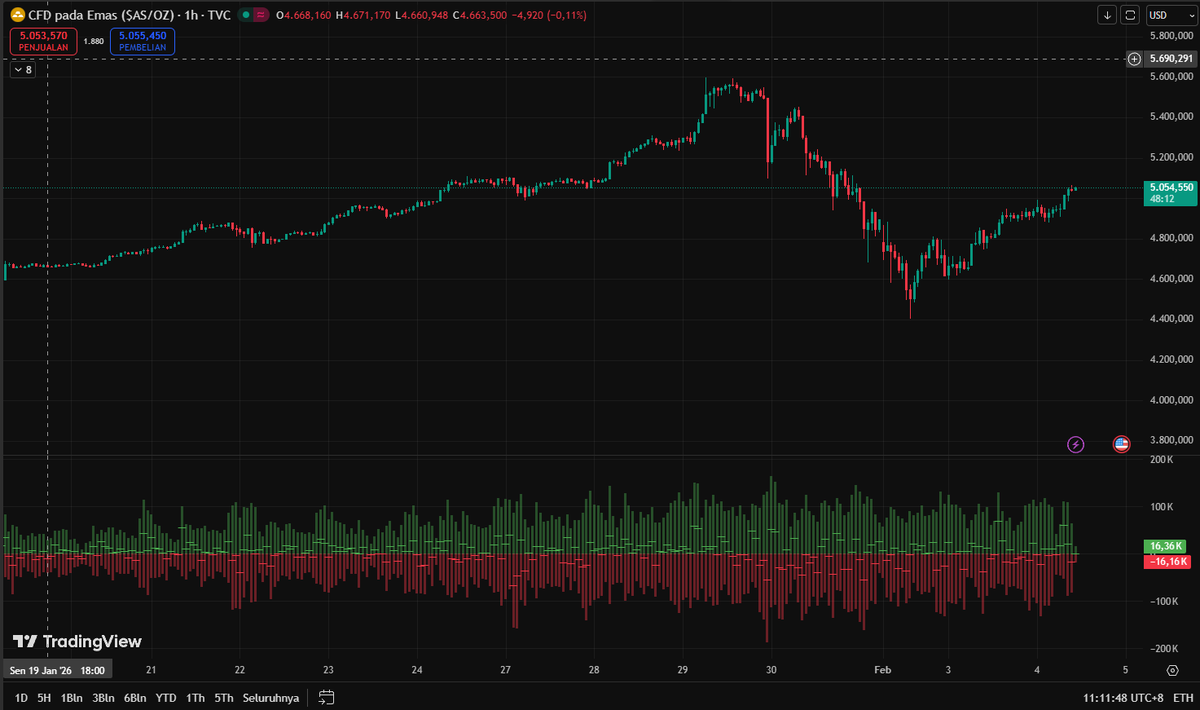This screenshot has height=710, width=1200.
Task: Open time axis settings gear icon
Action: click(1172, 669)
